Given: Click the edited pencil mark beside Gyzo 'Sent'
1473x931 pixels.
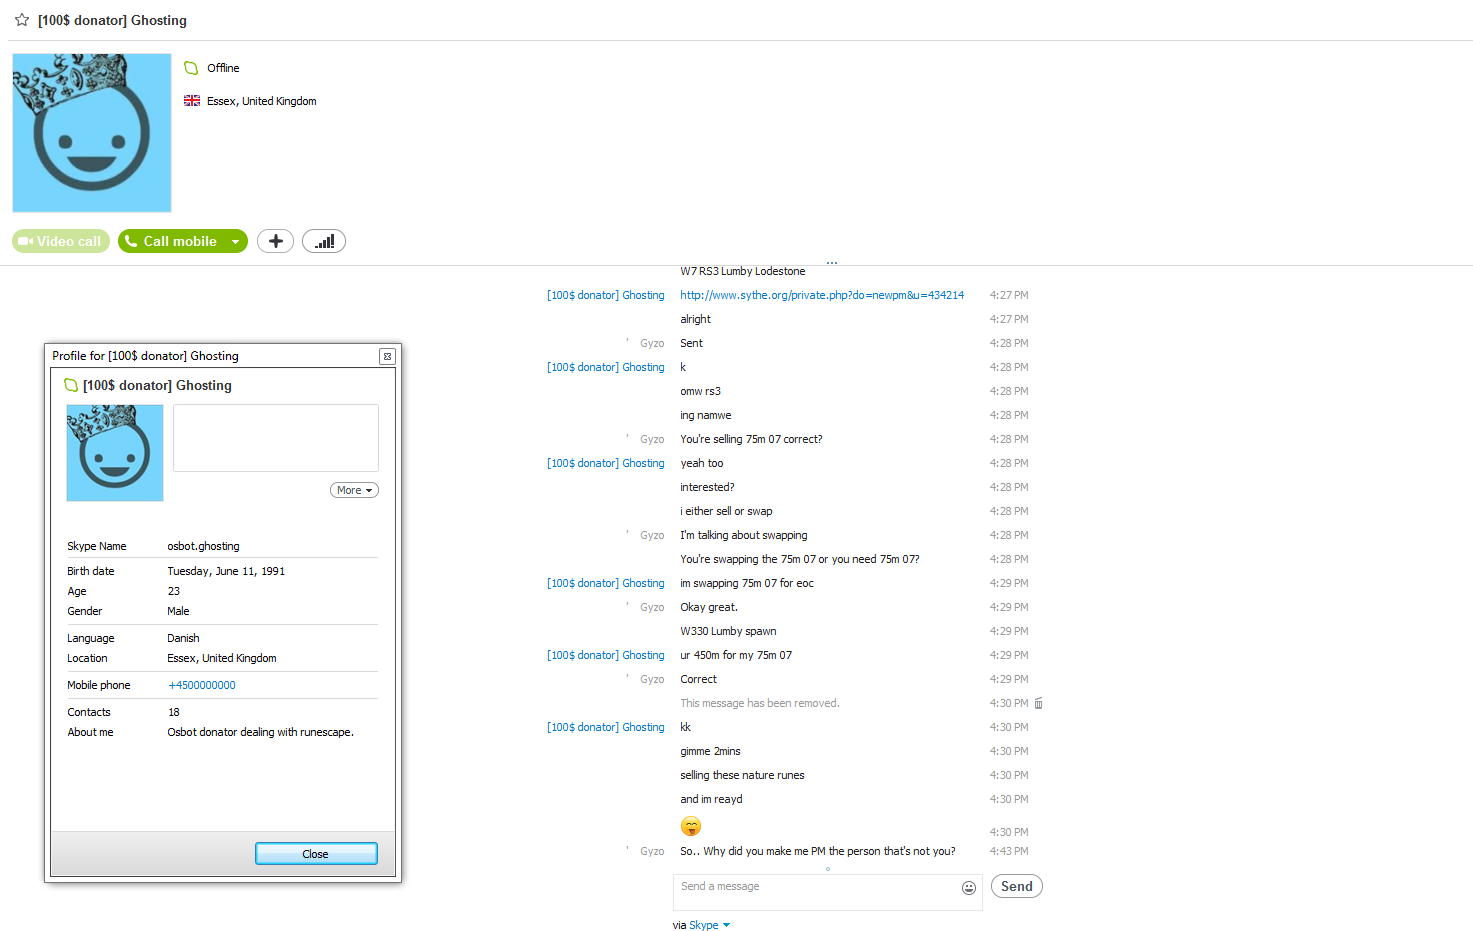Looking at the screenshot, I should 628,340.
